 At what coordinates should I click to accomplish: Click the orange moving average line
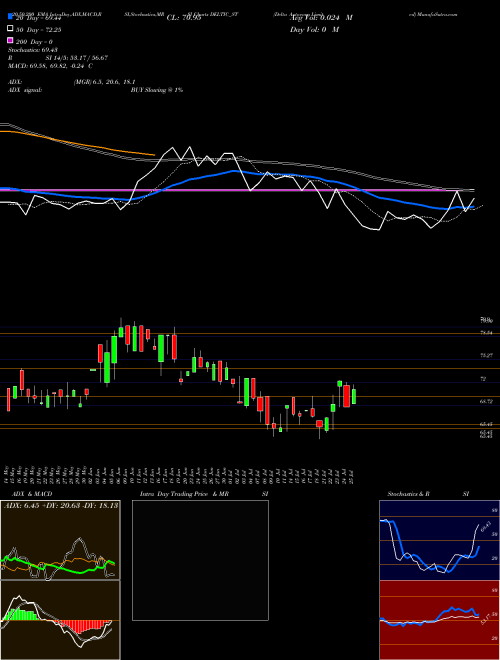76,143
